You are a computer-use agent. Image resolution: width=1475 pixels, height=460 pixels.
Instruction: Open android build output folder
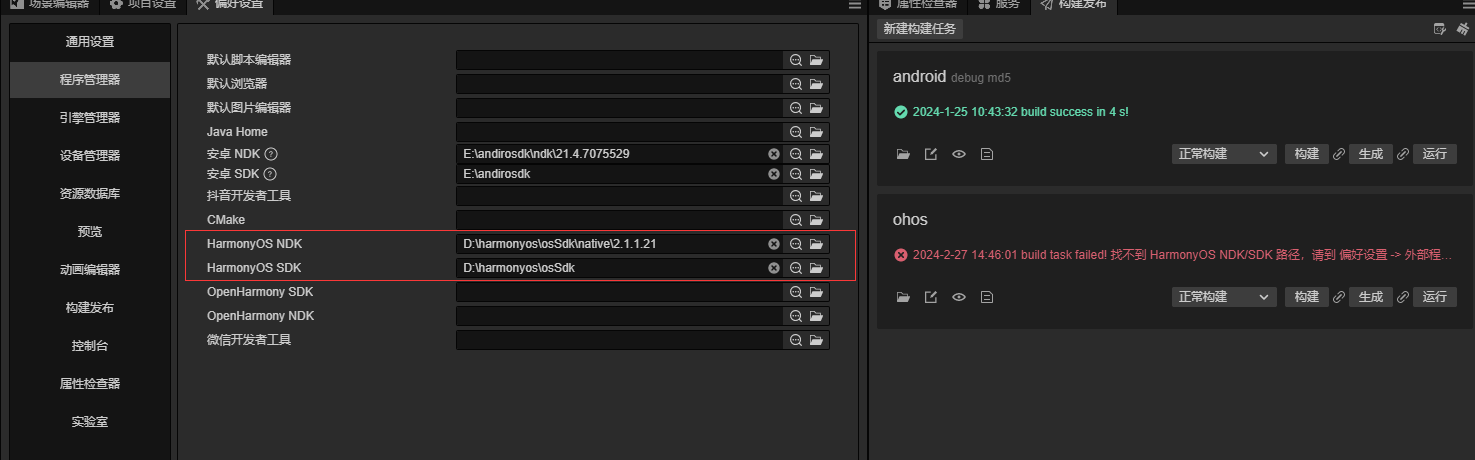coord(903,154)
